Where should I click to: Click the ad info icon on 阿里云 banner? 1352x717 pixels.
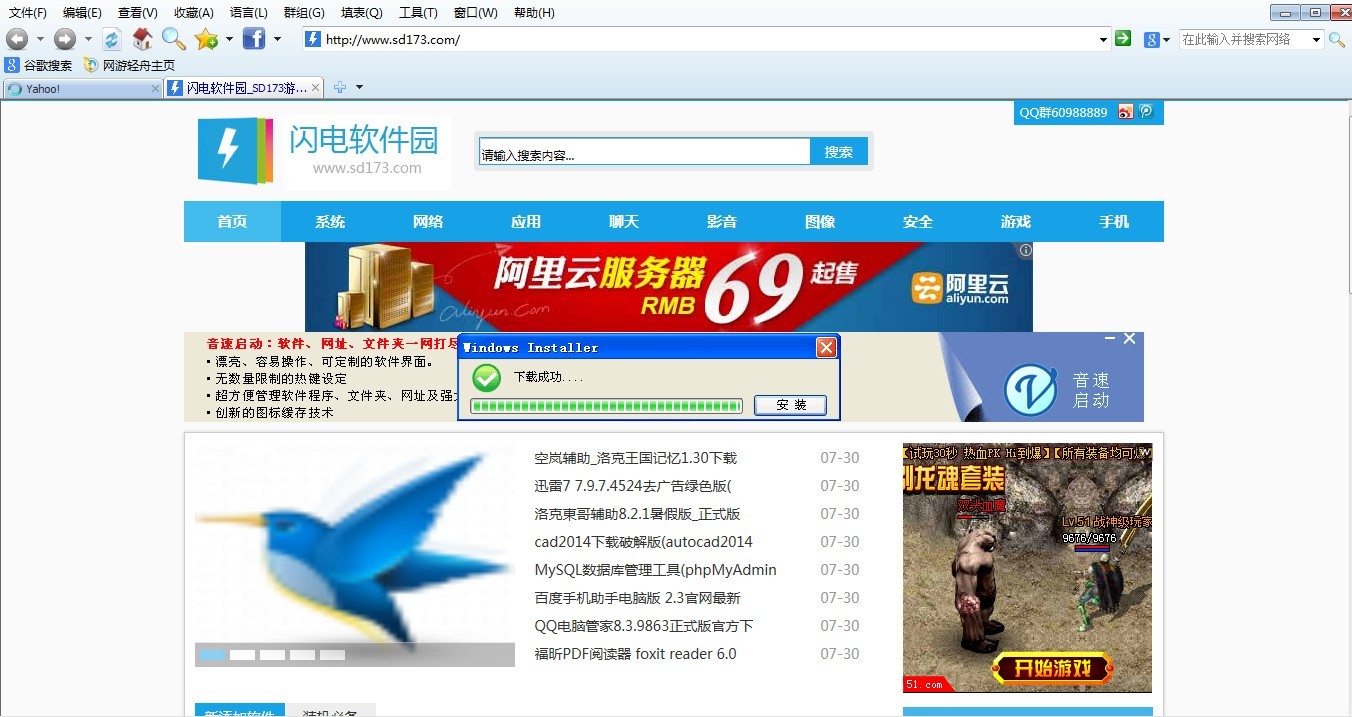point(1025,250)
